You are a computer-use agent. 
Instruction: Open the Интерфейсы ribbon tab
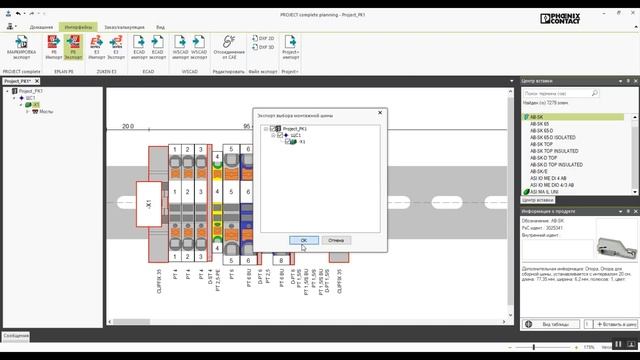(78, 27)
